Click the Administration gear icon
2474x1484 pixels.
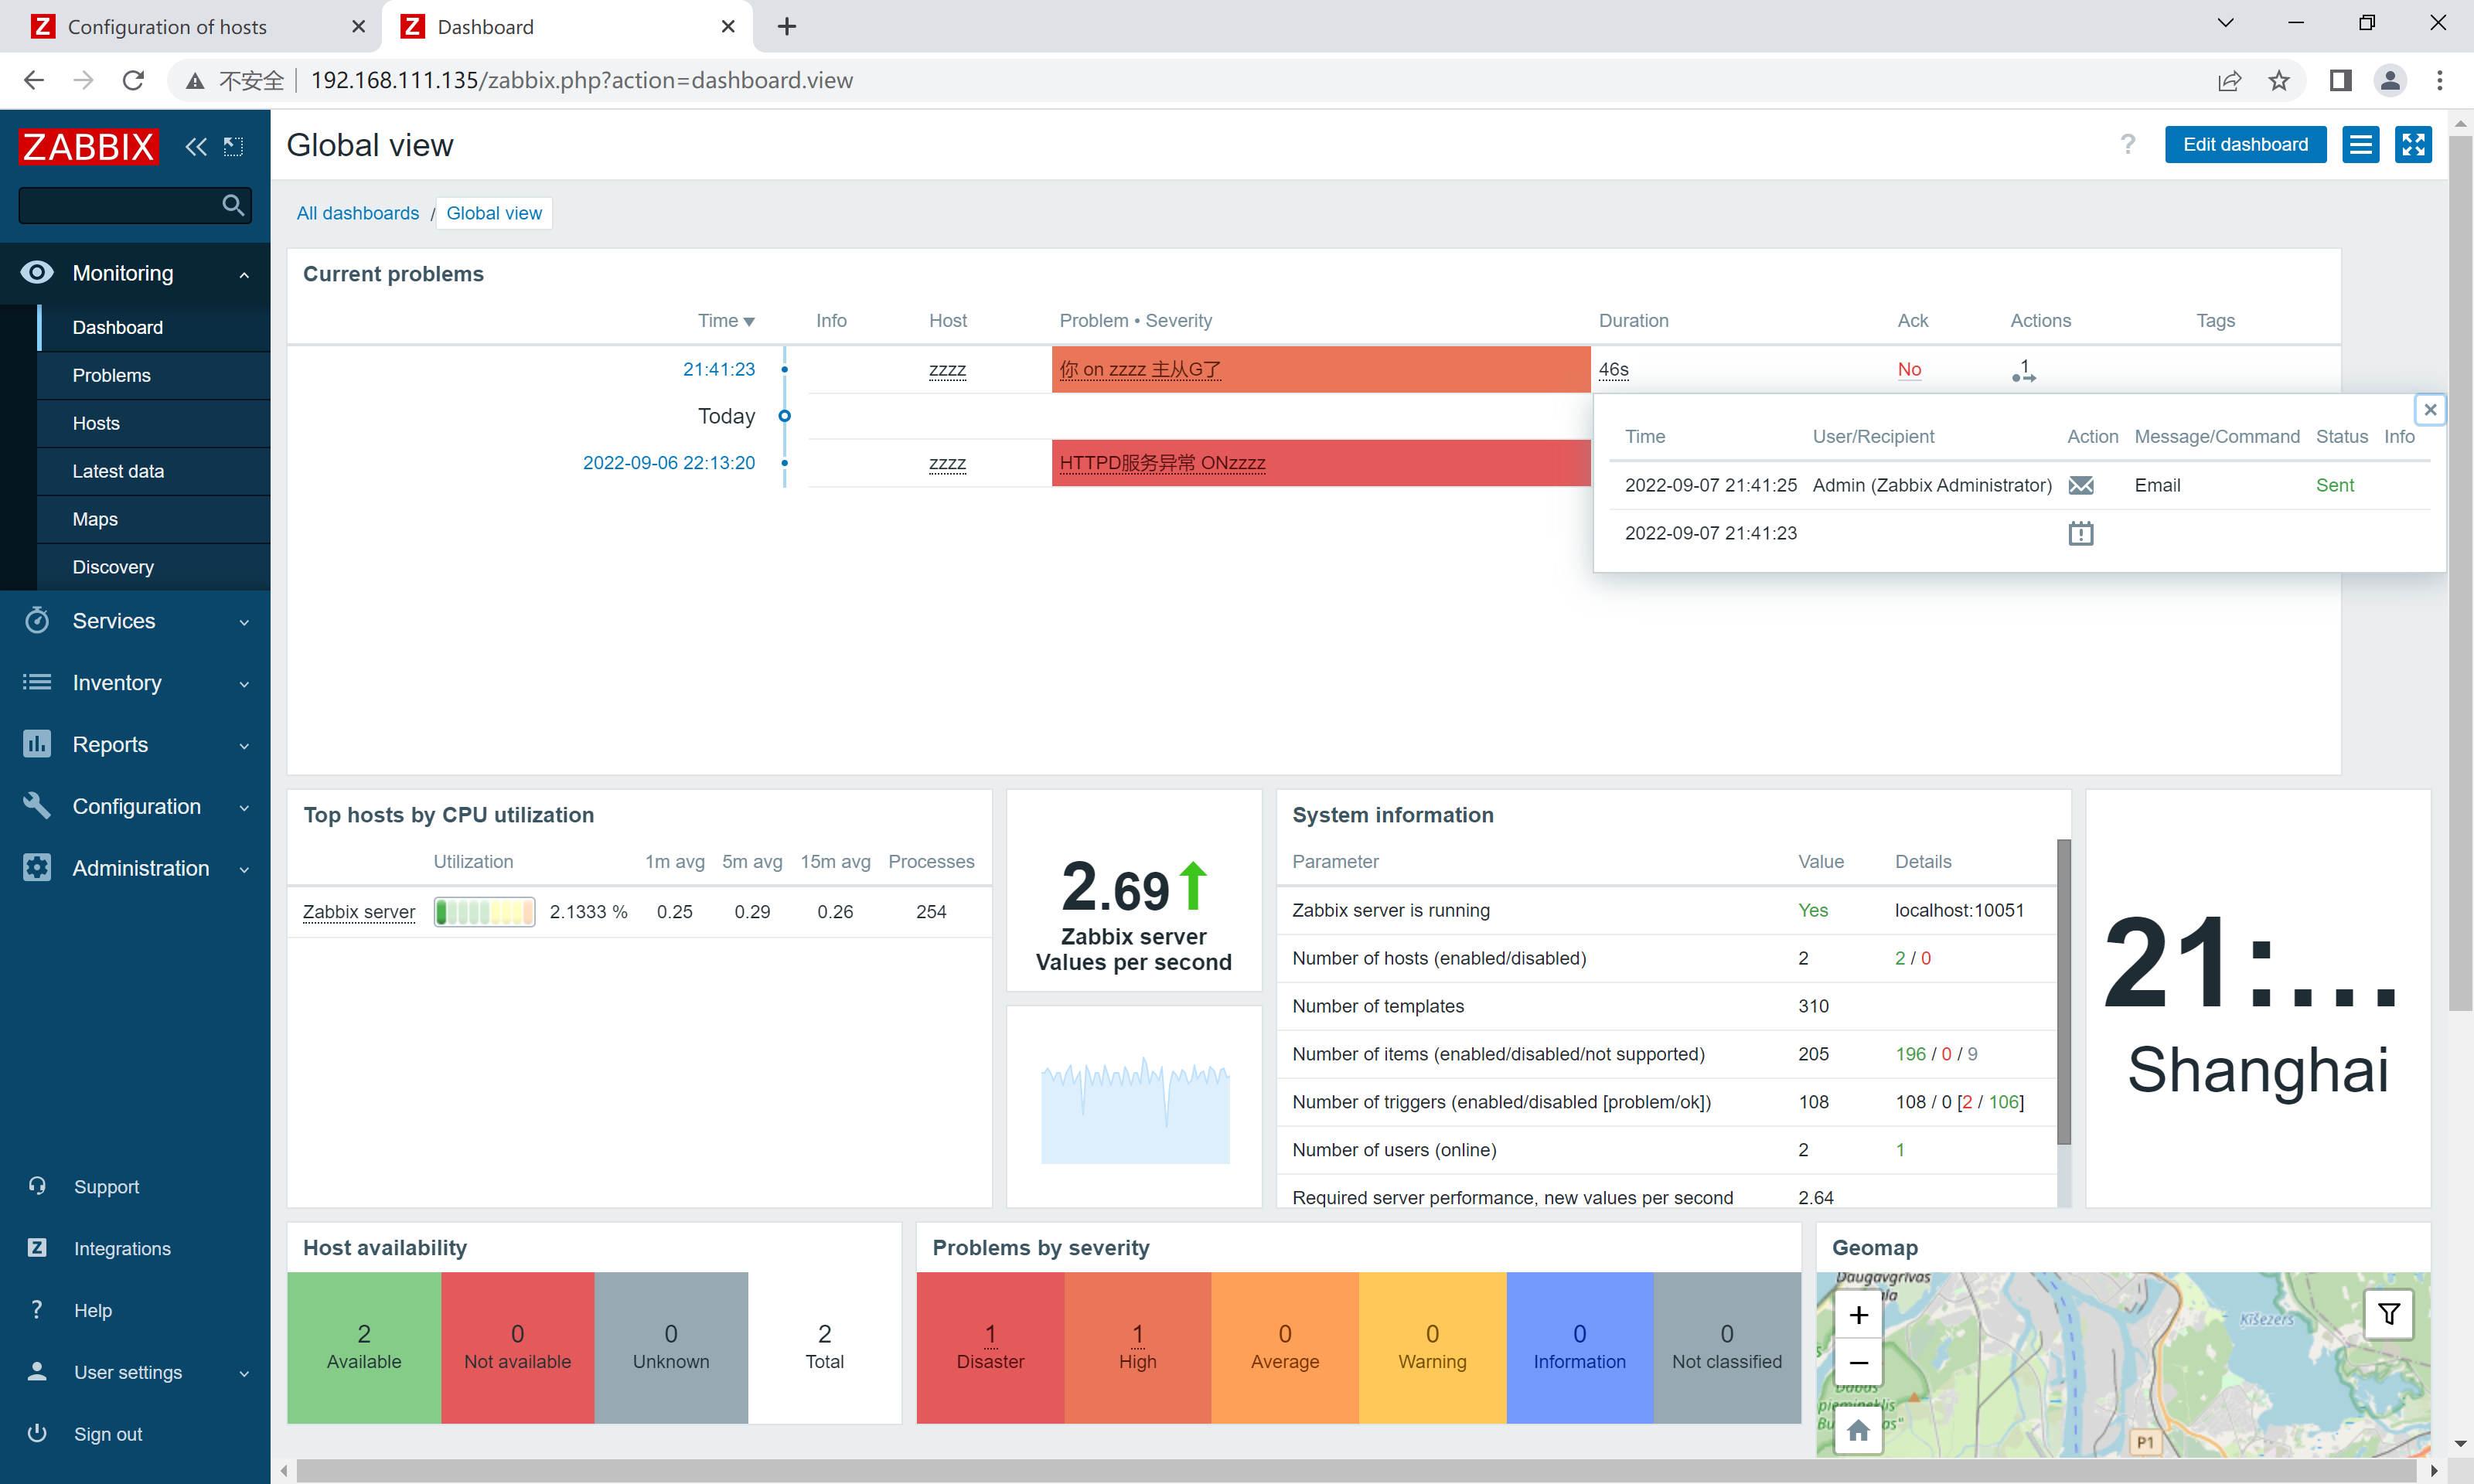point(37,868)
